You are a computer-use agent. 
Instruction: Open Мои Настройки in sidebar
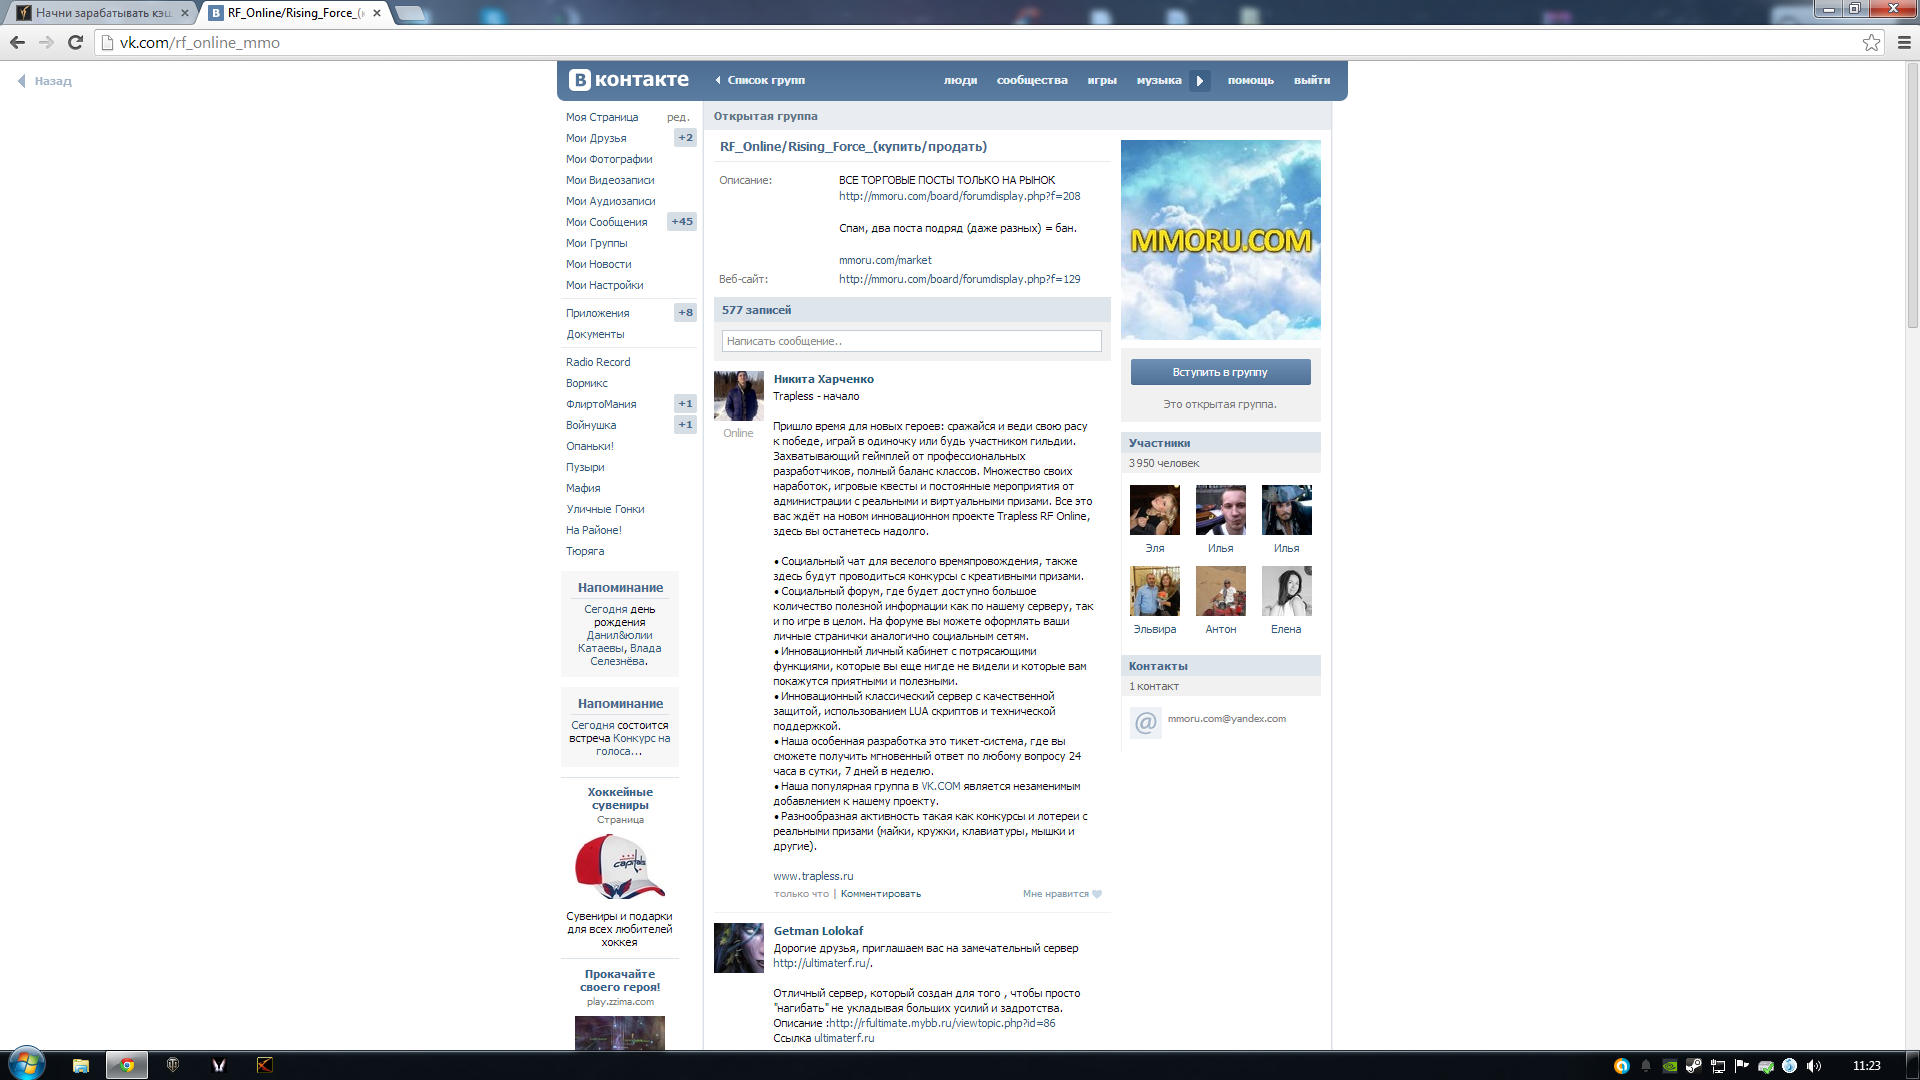(x=605, y=285)
